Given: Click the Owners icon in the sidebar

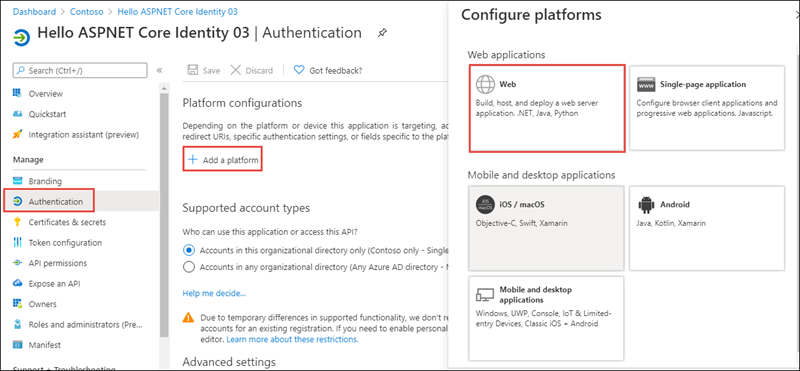Looking at the screenshot, I should (18, 304).
